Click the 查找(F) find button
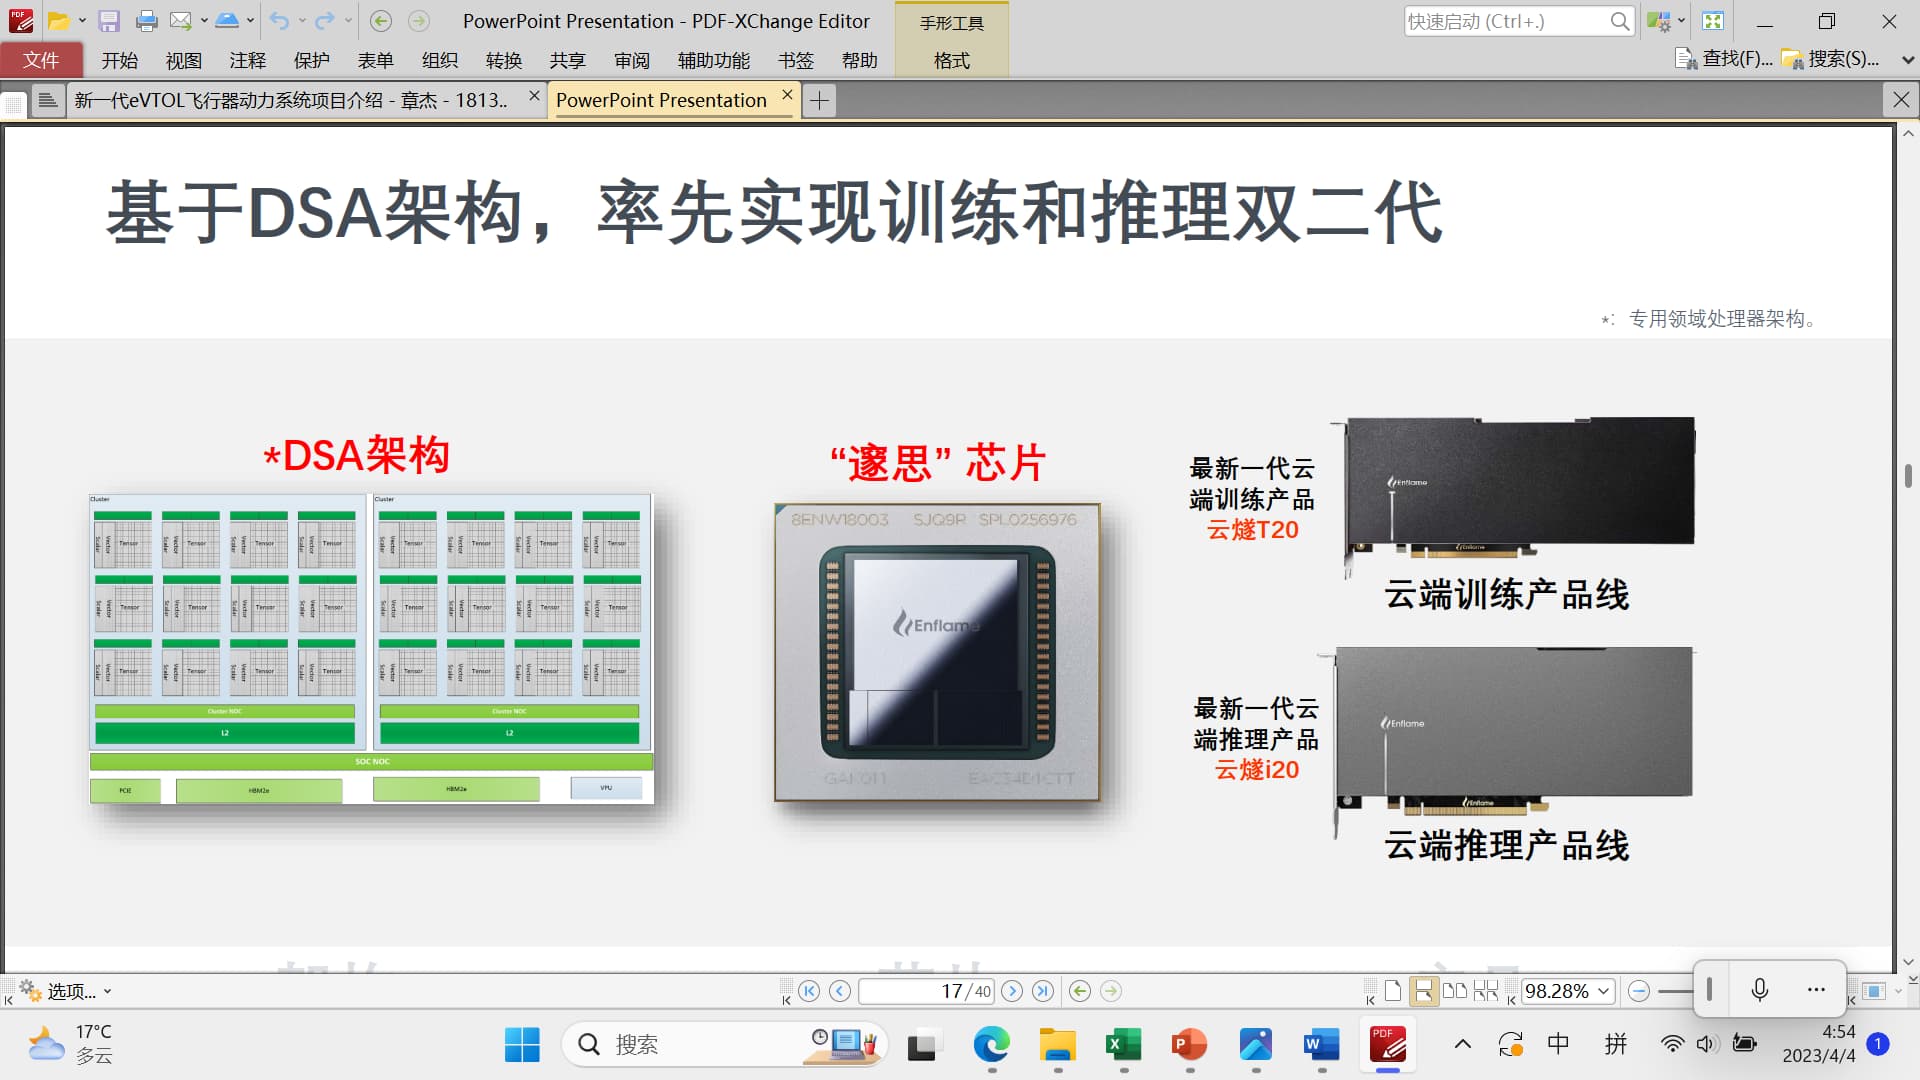The image size is (1920, 1080). pos(1724,59)
